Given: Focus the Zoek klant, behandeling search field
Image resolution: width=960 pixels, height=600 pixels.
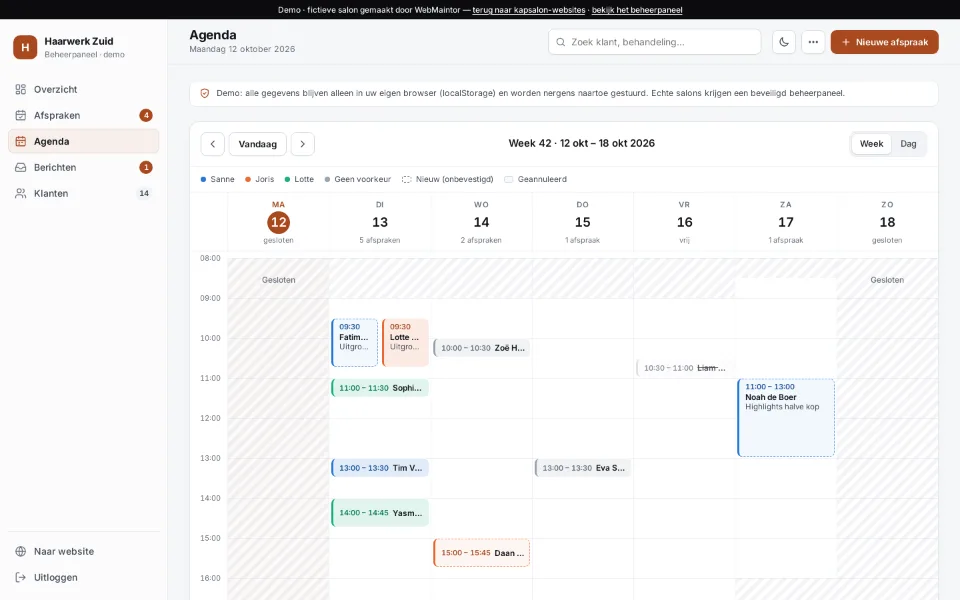Looking at the screenshot, I should coord(654,42).
